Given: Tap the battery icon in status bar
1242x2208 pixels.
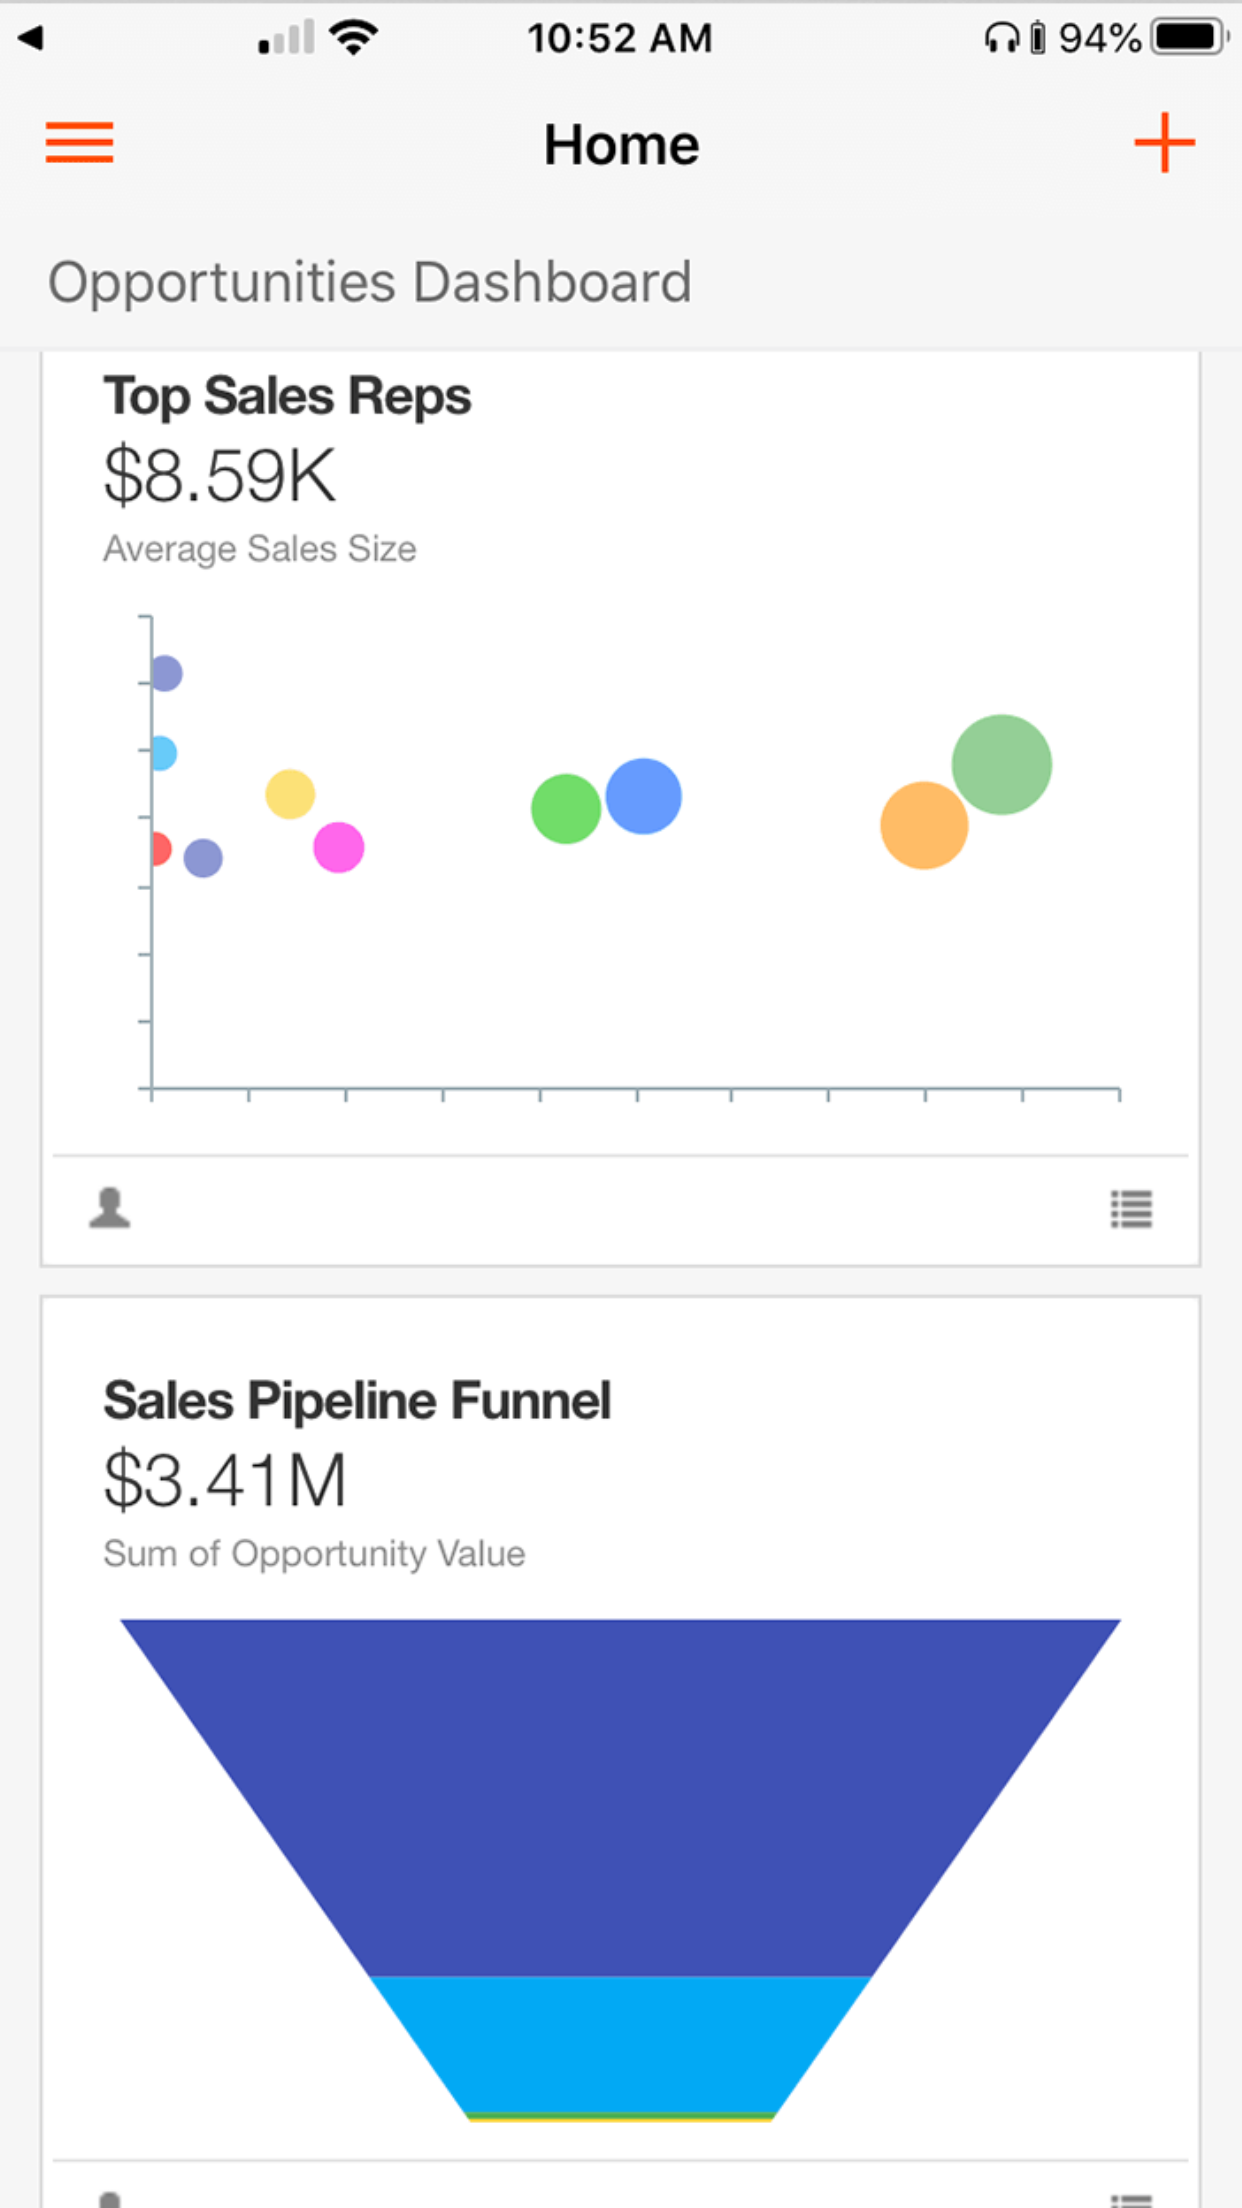Looking at the screenshot, I should (x=1188, y=38).
